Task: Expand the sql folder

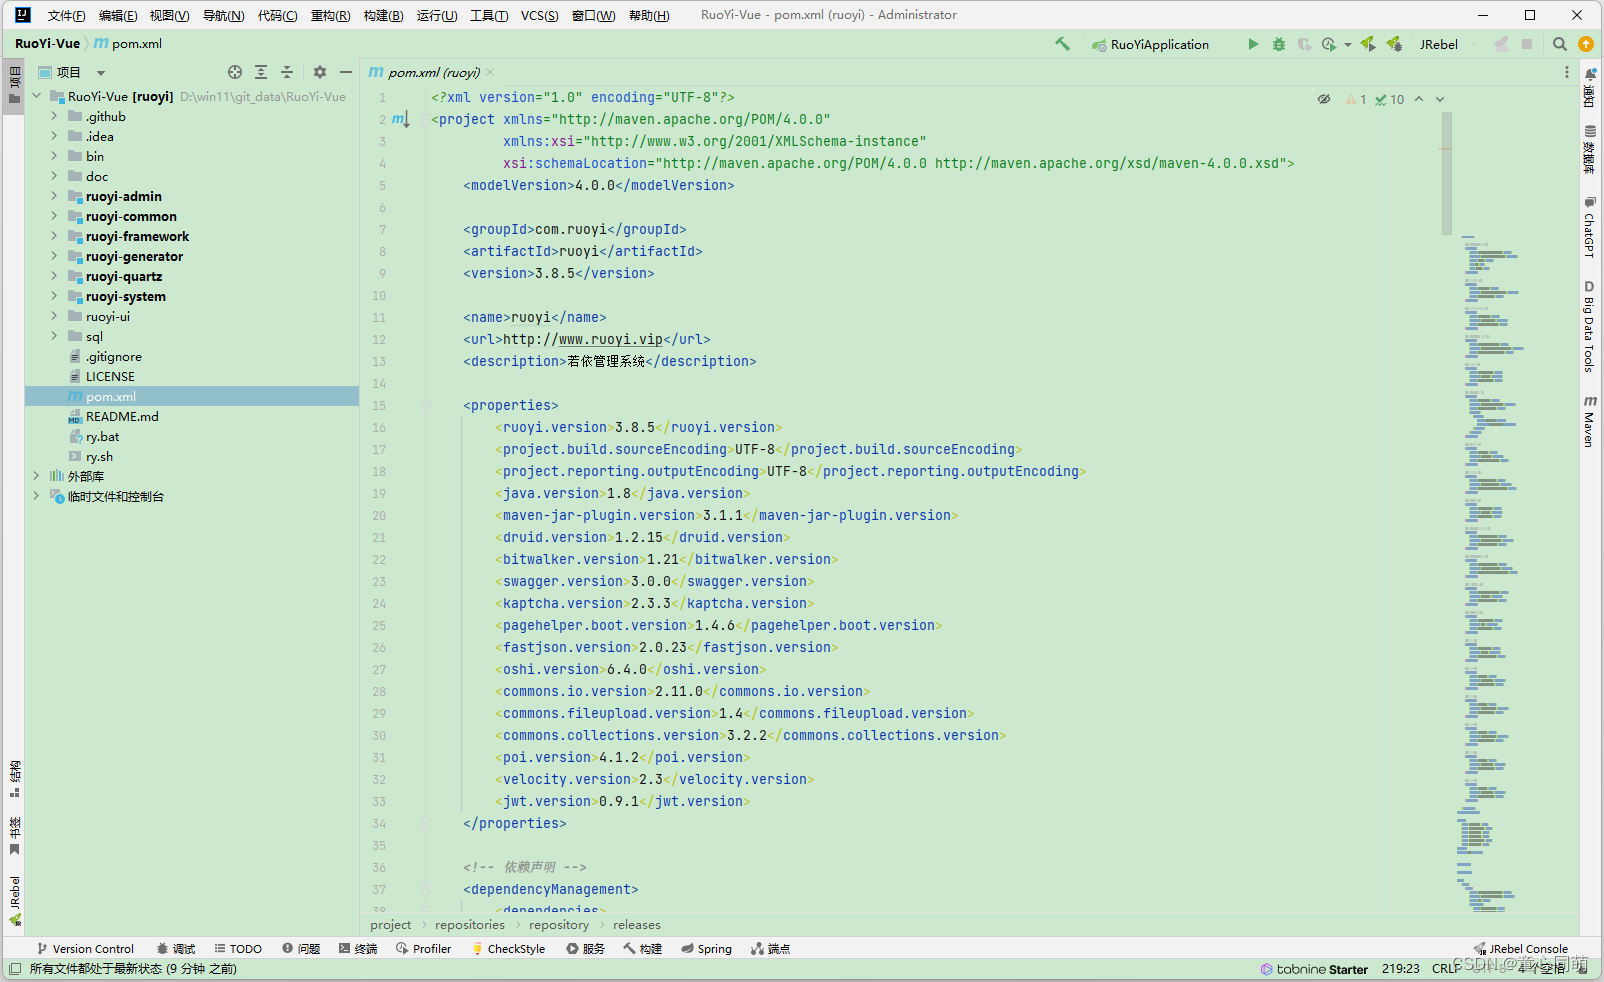Action: (x=54, y=336)
